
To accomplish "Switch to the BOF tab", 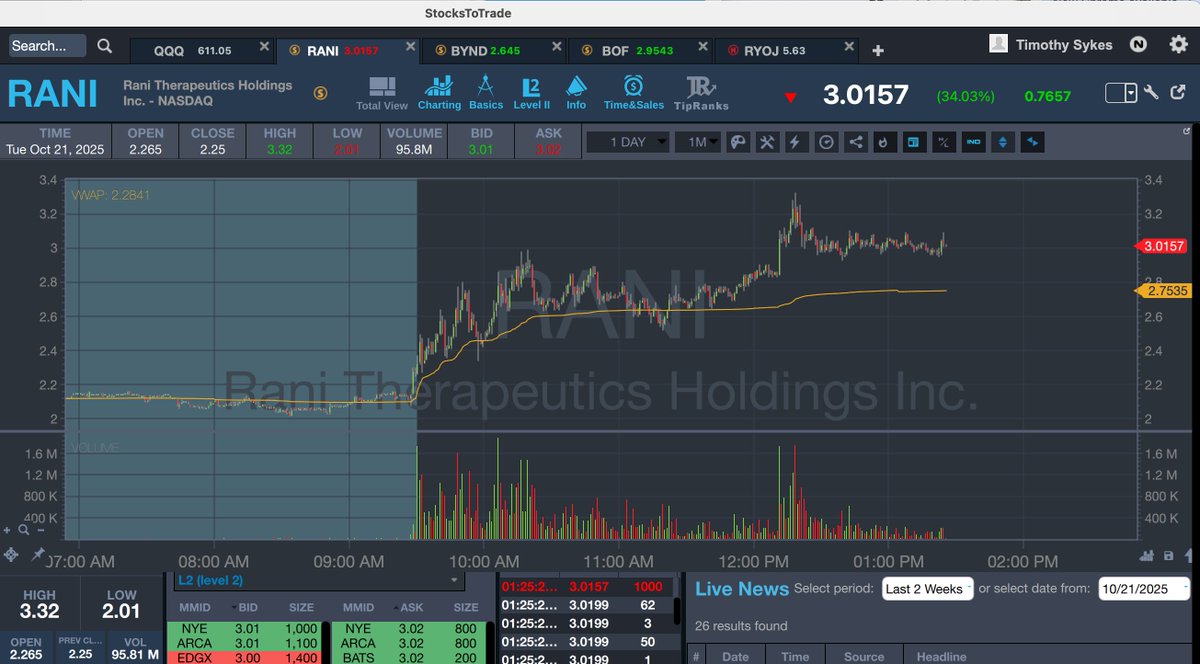I will click(x=641, y=50).
